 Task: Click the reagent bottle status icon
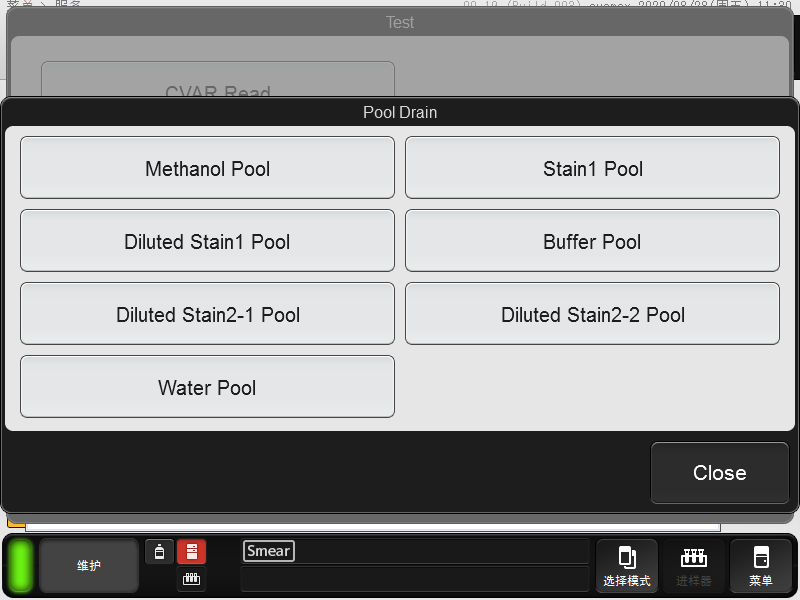tap(159, 551)
